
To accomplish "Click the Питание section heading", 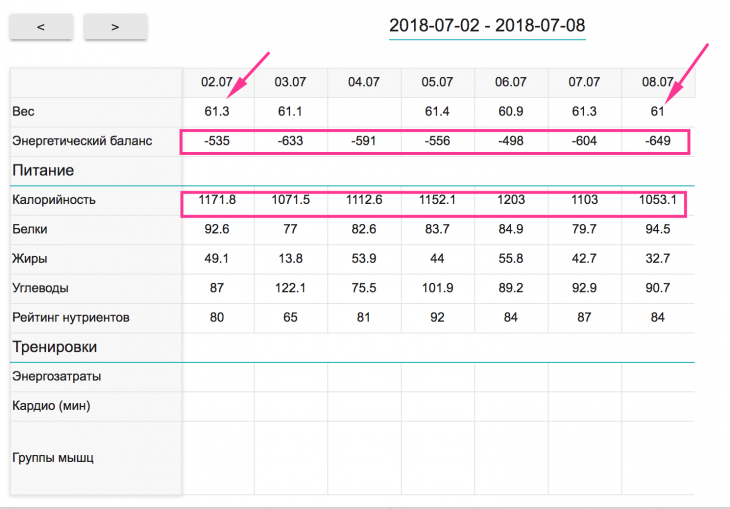I will [42, 170].
